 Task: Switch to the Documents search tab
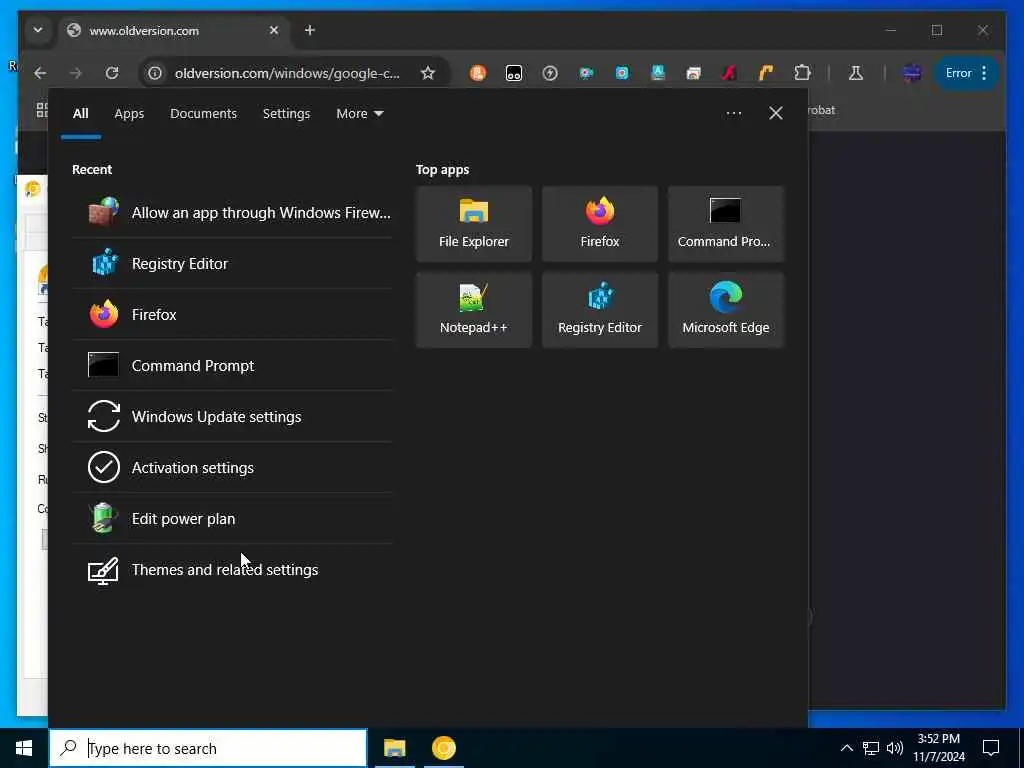tap(203, 114)
